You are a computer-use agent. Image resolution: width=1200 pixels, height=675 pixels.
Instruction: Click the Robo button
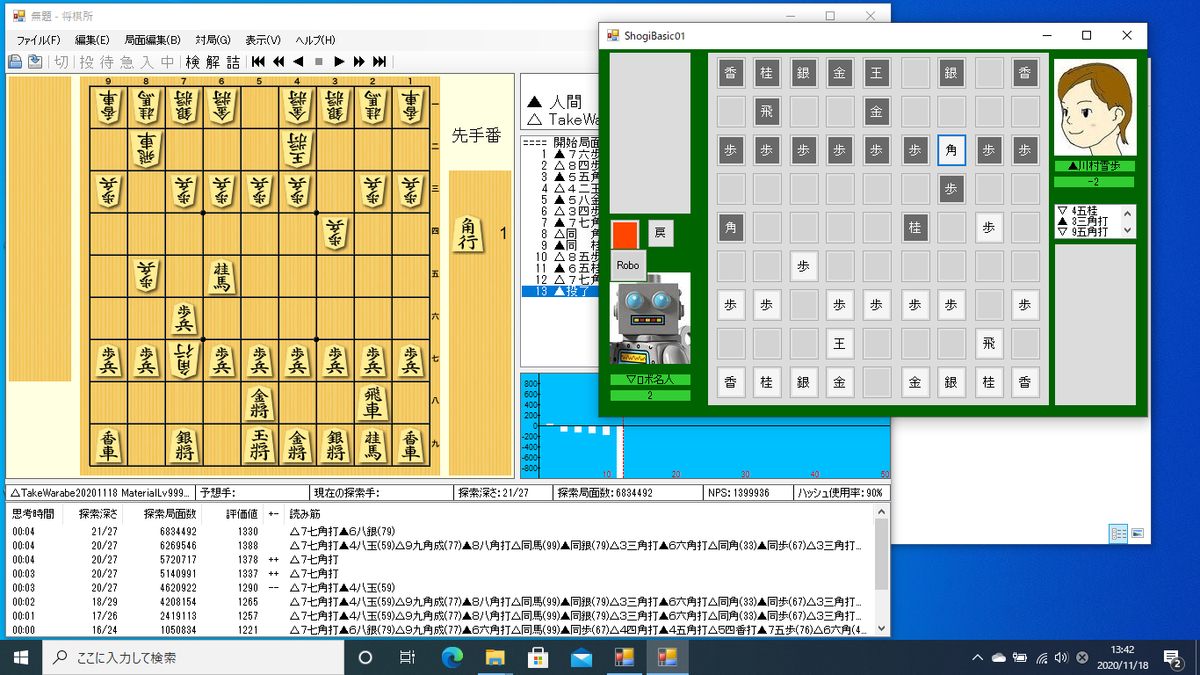627,265
